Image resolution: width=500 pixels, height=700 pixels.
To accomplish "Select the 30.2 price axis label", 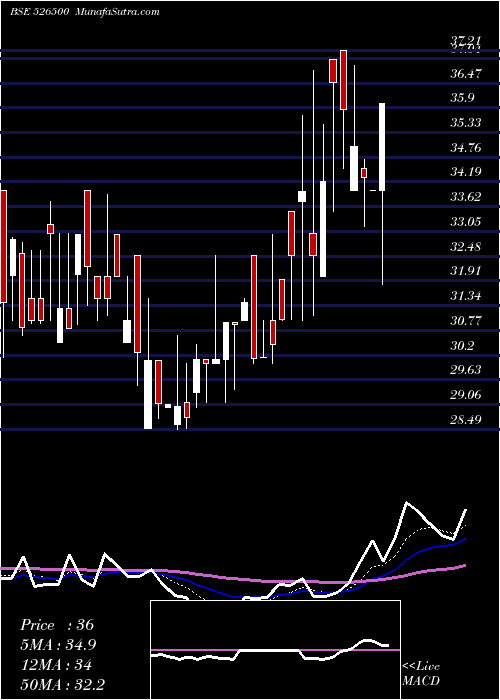I will 462,346.
